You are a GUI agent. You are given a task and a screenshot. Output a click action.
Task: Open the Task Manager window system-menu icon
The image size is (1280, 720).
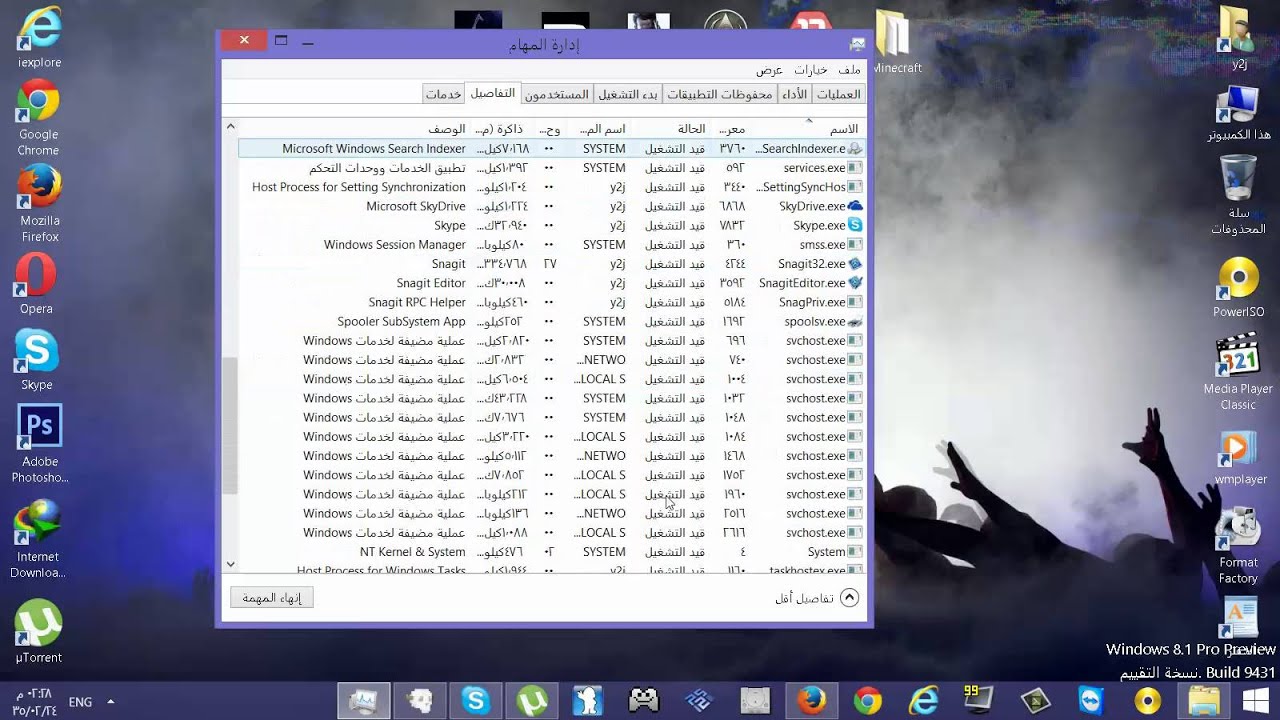(857, 44)
